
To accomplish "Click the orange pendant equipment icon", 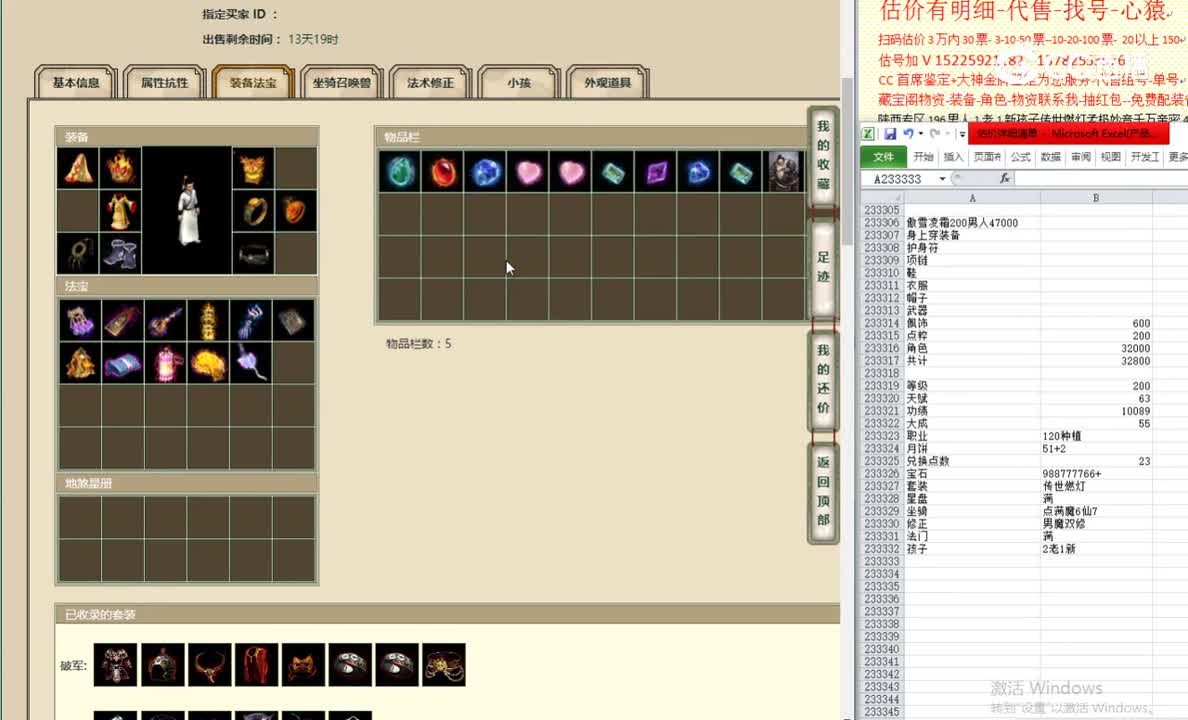I will tap(295, 210).
